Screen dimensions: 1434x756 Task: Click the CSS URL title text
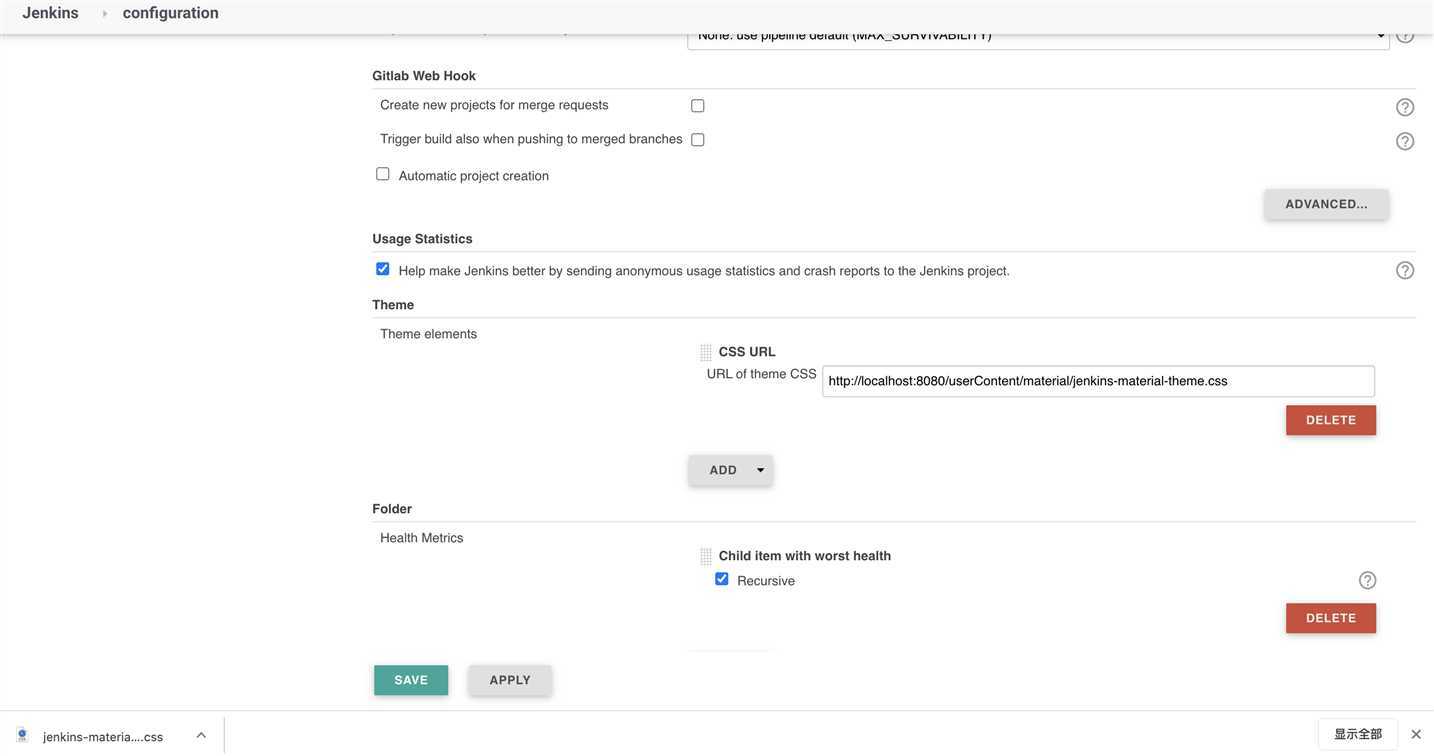pyautogui.click(x=747, y=352)
